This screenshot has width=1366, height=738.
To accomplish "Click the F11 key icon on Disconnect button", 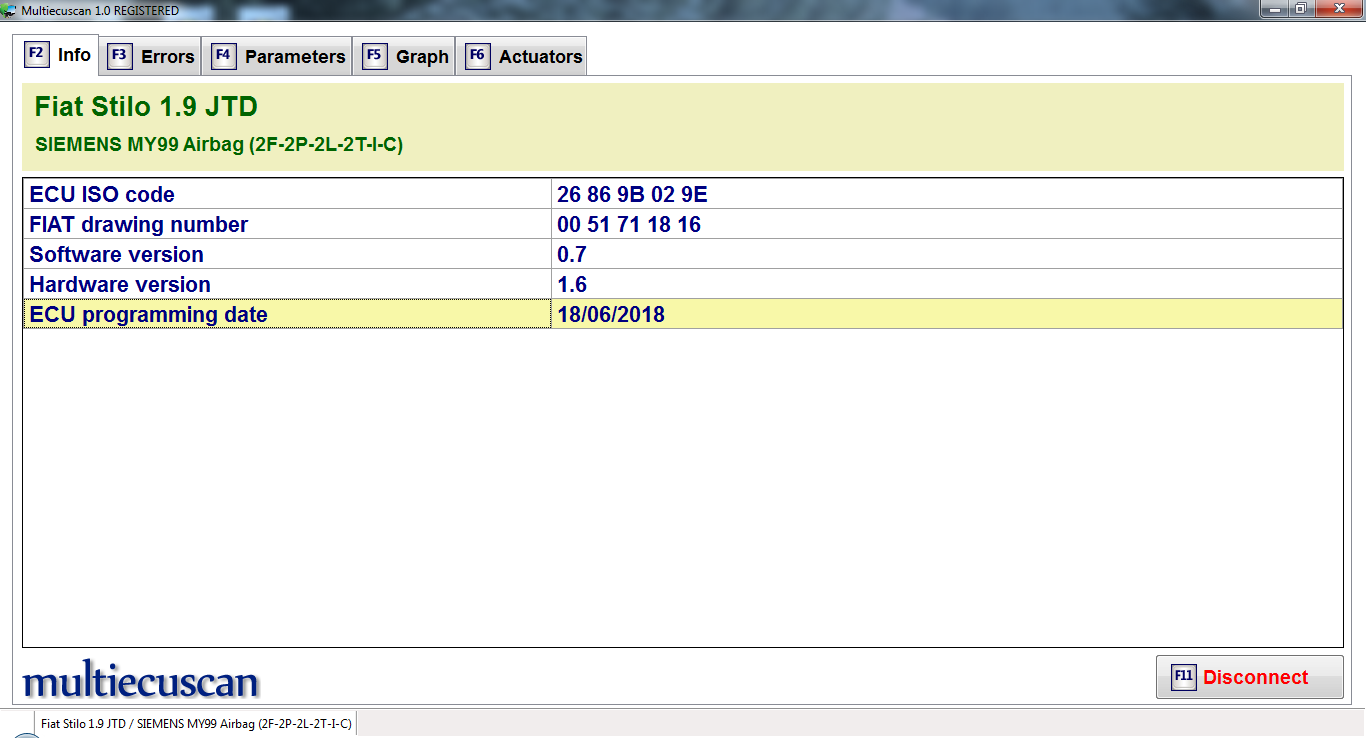I will (x=1184, y=677).
